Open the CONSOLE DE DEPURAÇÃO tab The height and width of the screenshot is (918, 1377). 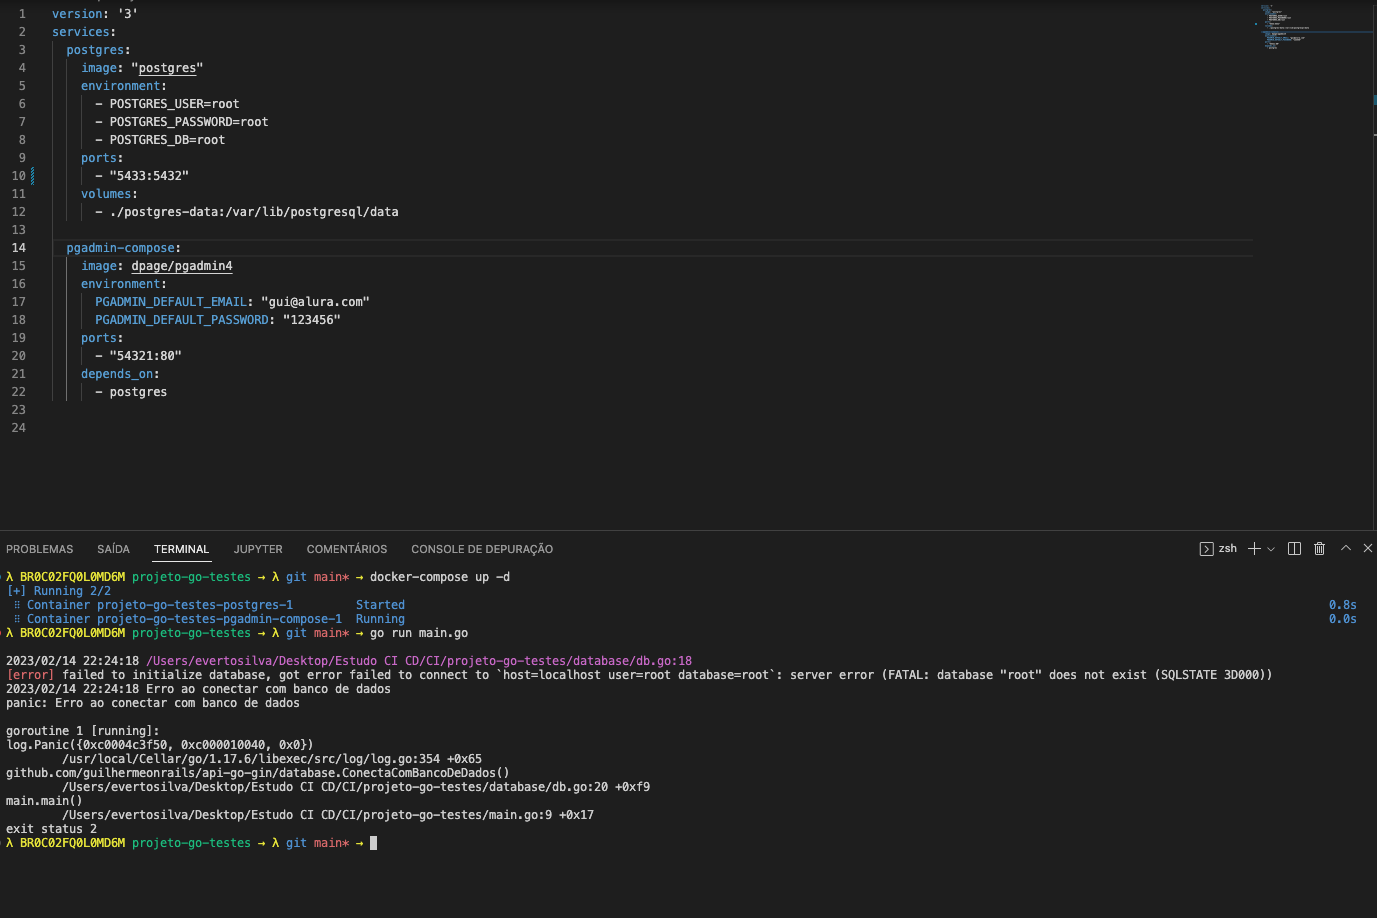point(482,549)
